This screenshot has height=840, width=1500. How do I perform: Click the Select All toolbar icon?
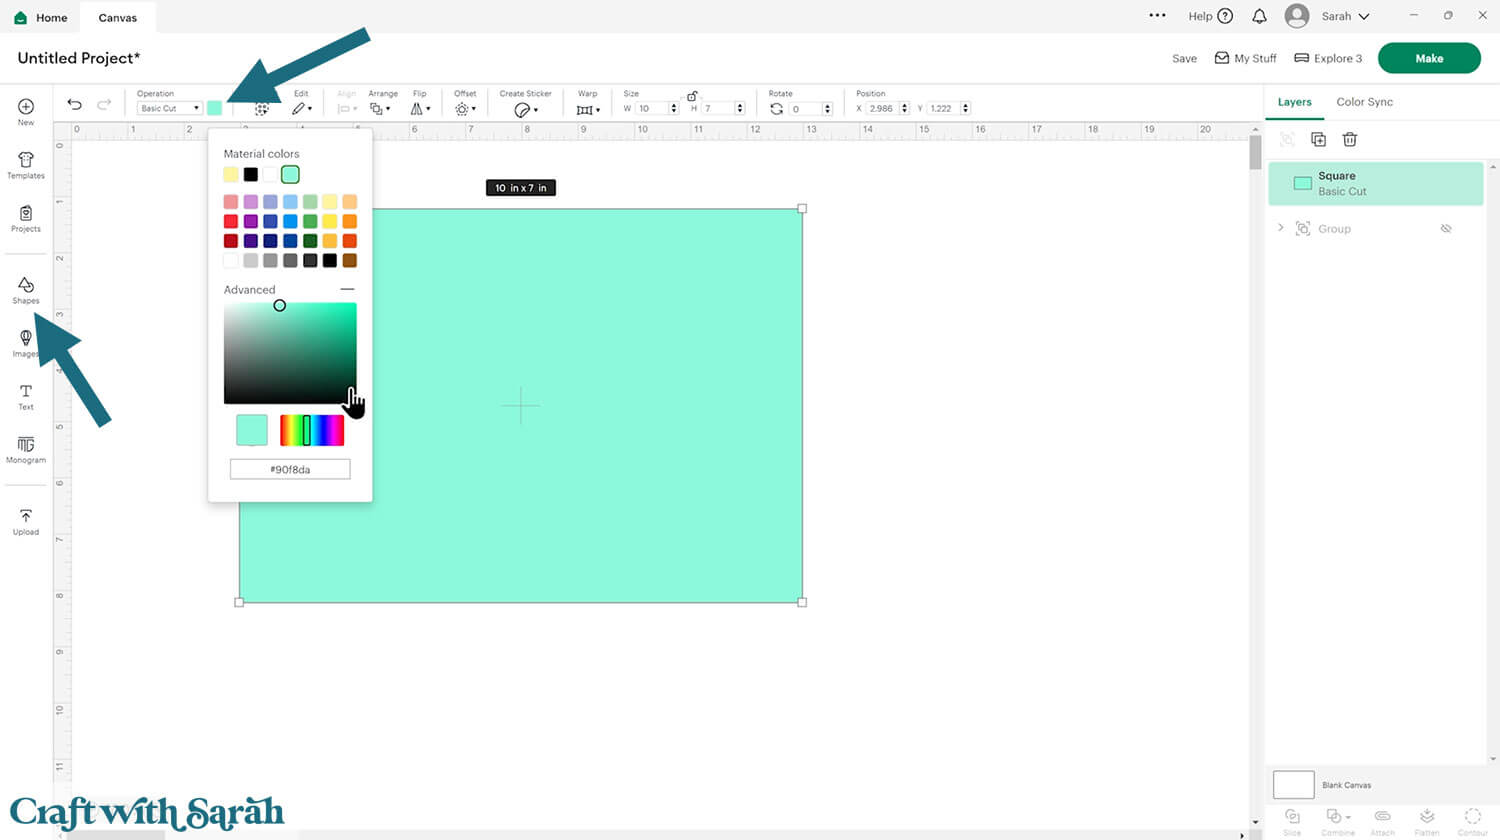[261, 109]
